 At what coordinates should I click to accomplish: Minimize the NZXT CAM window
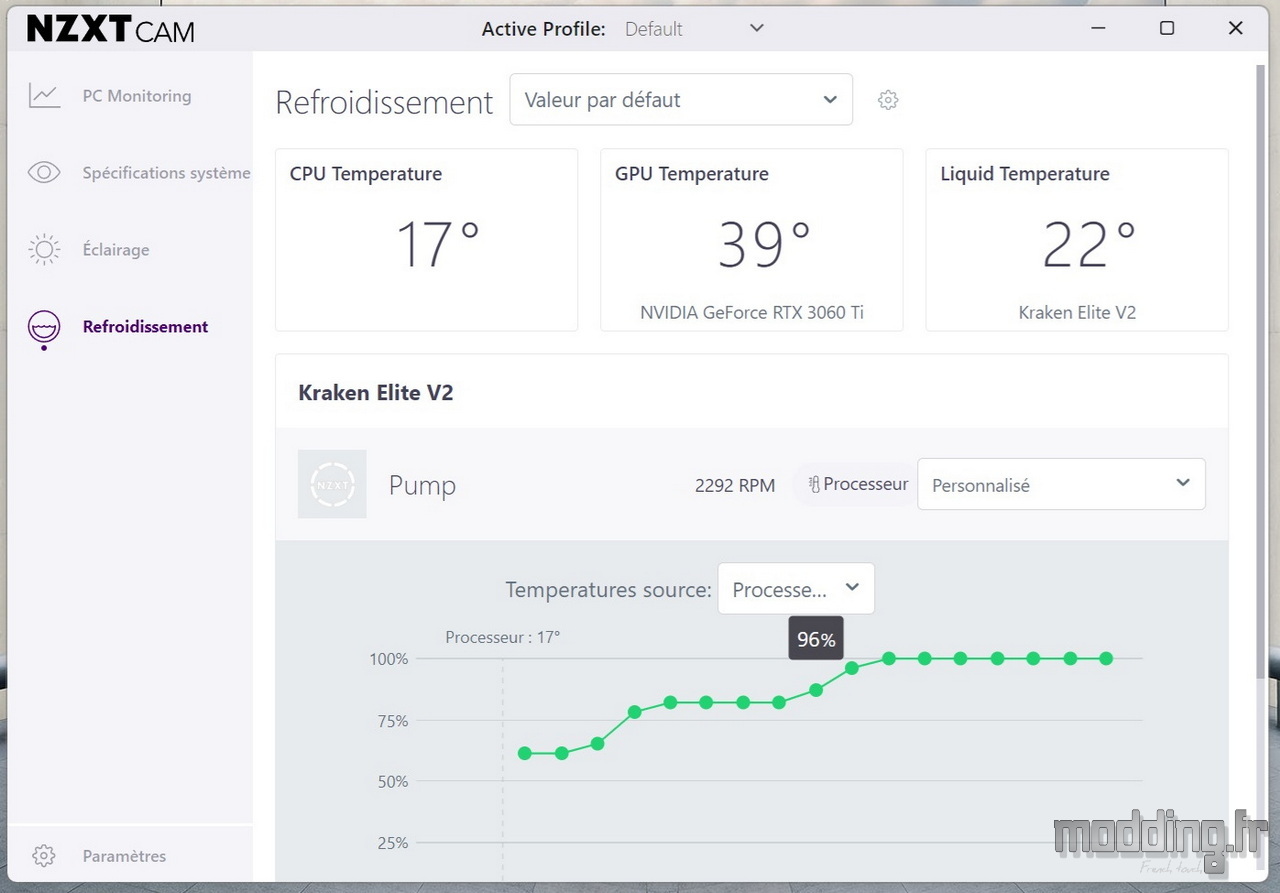[x=1098, y=28]
